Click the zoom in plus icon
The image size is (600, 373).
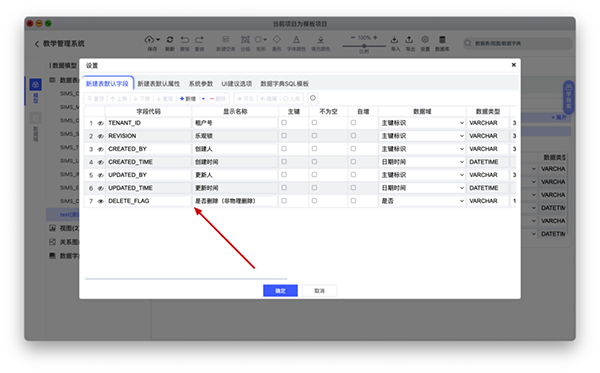coord(375,37)
